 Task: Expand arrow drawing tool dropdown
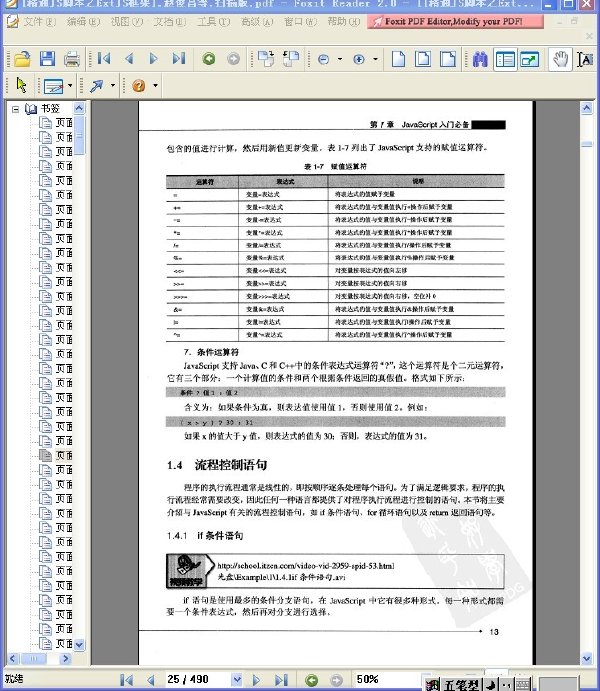click(112, 85)
